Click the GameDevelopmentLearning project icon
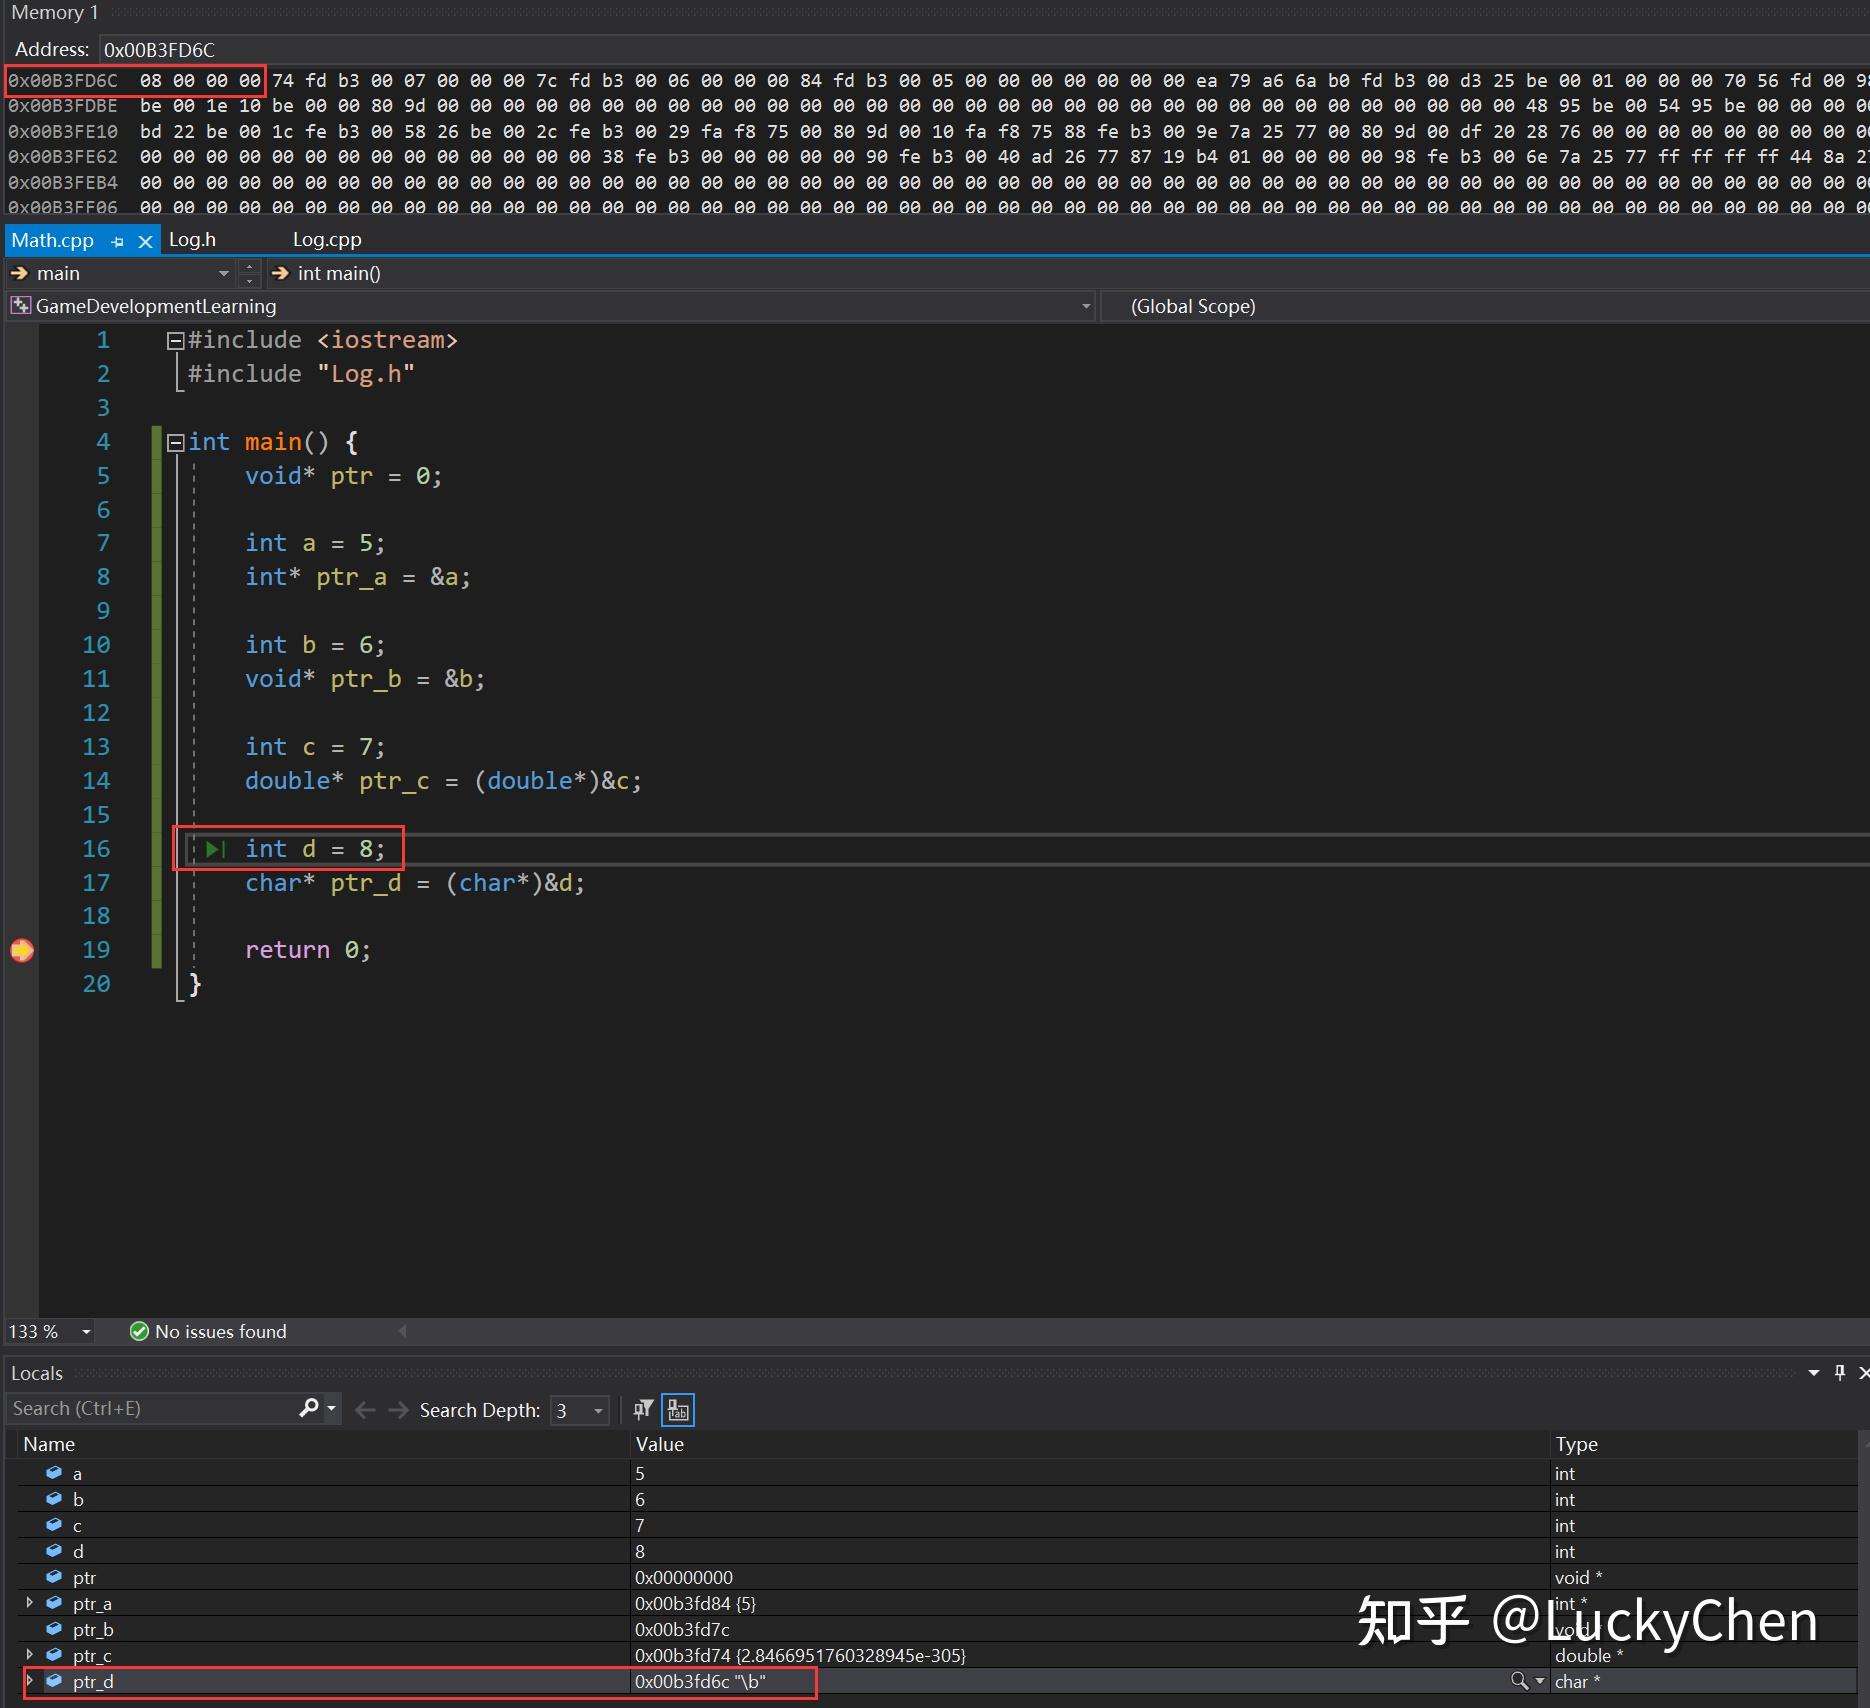1870x1708 pixels. coord(21,306)
